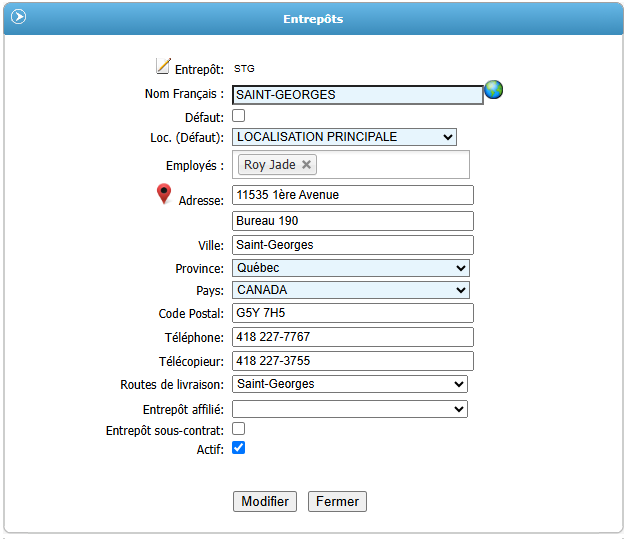Focus the Nom Français field SAINT-GEORGES
The image size is (627, 539).
click(357, 95)
